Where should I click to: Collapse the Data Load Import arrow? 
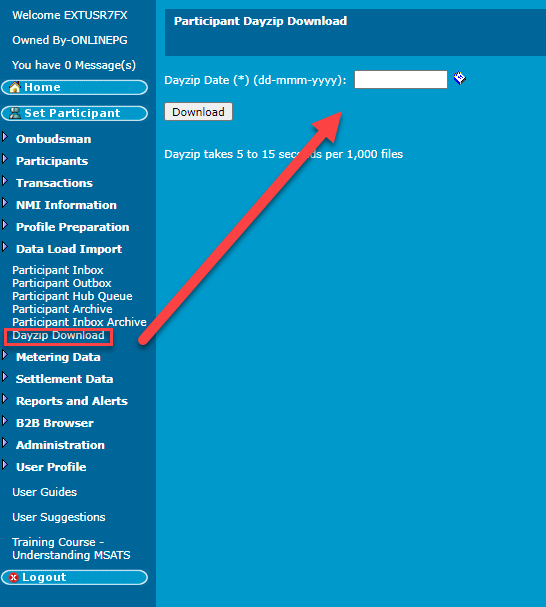pyautogui.click(x=5, y=247)
